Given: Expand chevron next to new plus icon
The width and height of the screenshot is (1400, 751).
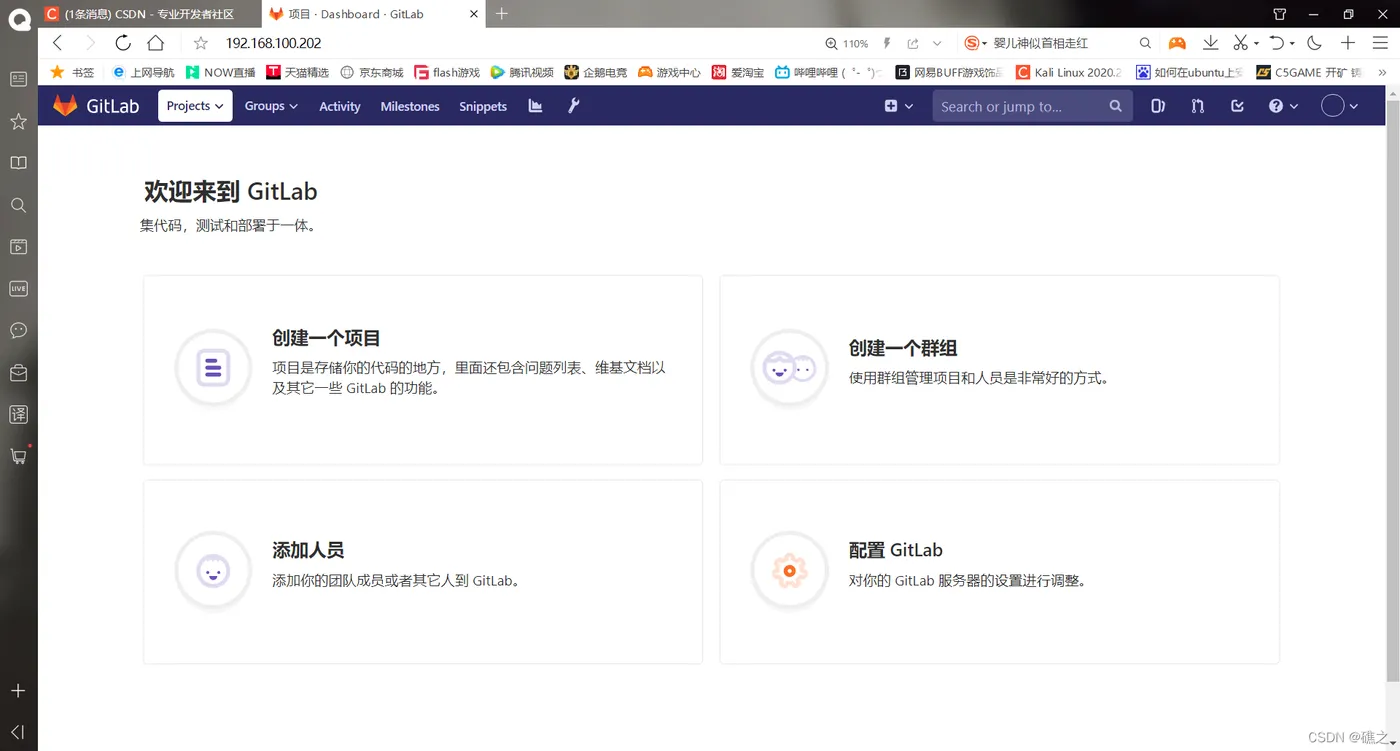Looking at the screenshot, I should (909, 106).
